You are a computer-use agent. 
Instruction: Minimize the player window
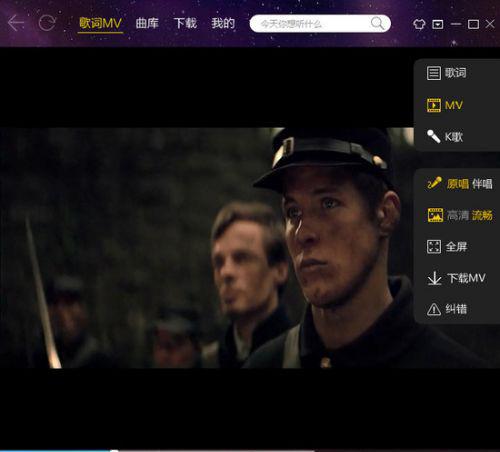coord(456,24)
